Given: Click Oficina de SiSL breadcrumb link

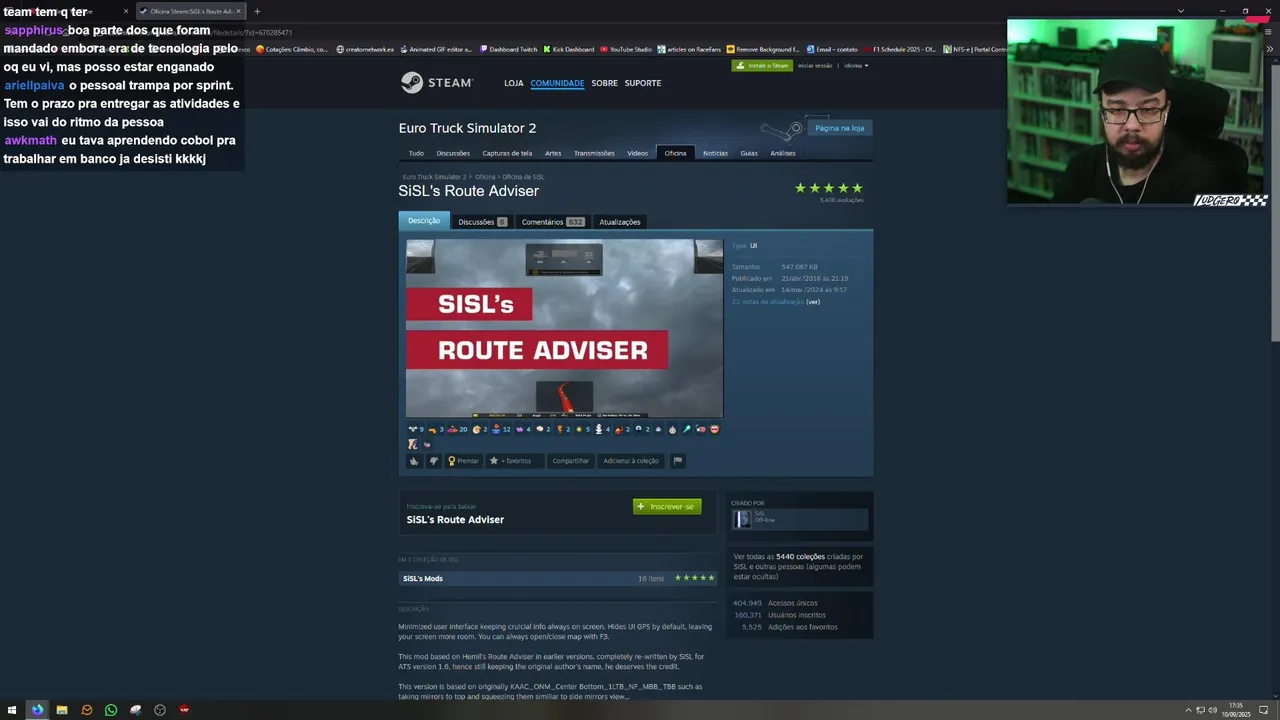Looking at the screenshot, I should tap(523, 177).
